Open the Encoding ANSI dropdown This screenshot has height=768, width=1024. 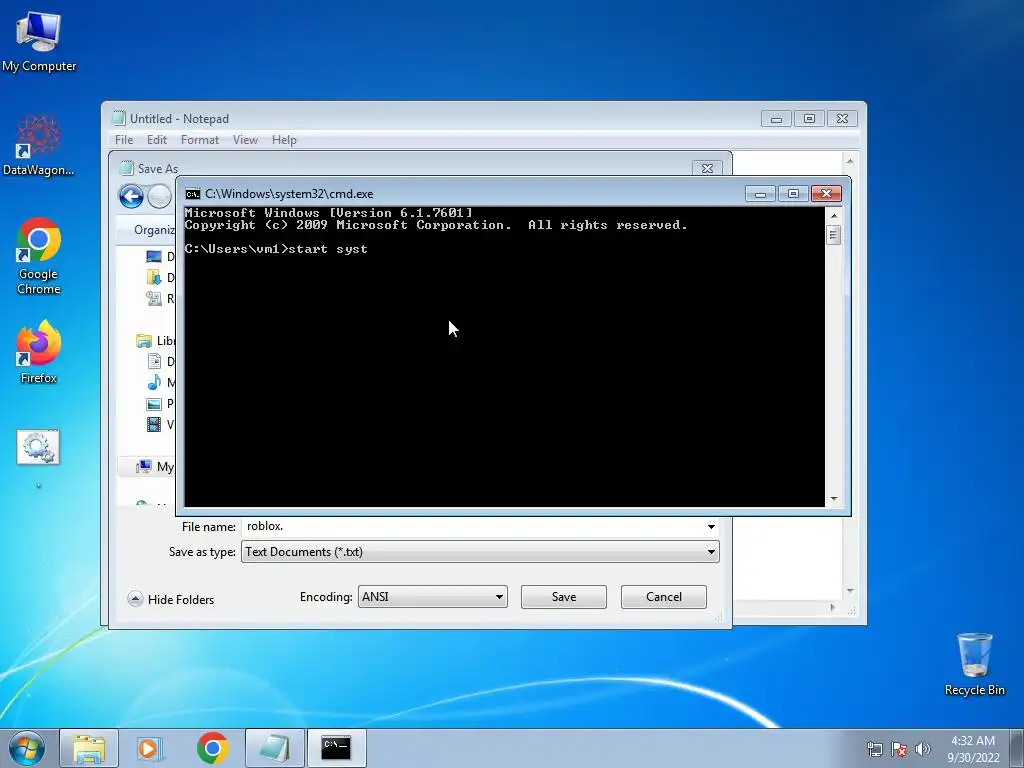click(x=432, y=597)
